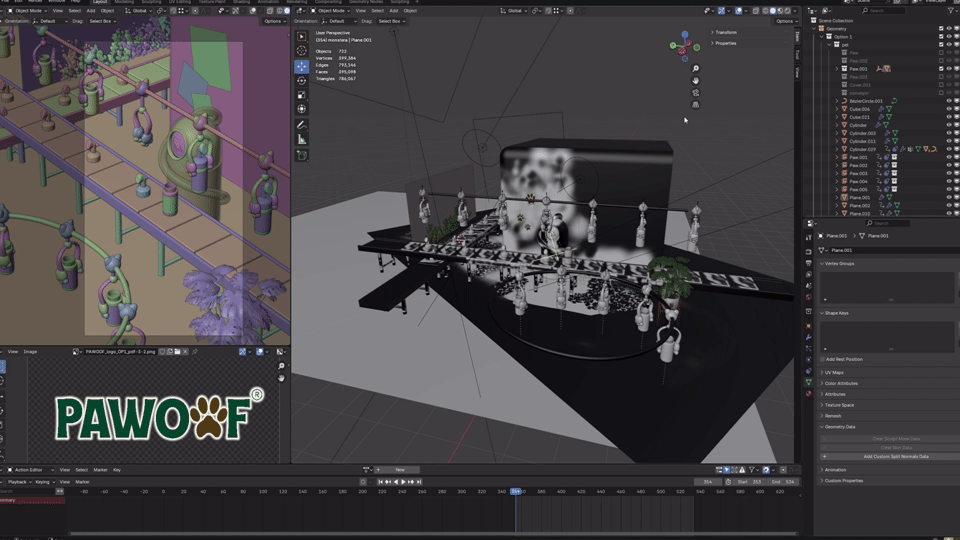The height and width of the screenshot is (540, 960).
Task: Select the Rotate tool in viewport toolbar
Action: (302, 81)
